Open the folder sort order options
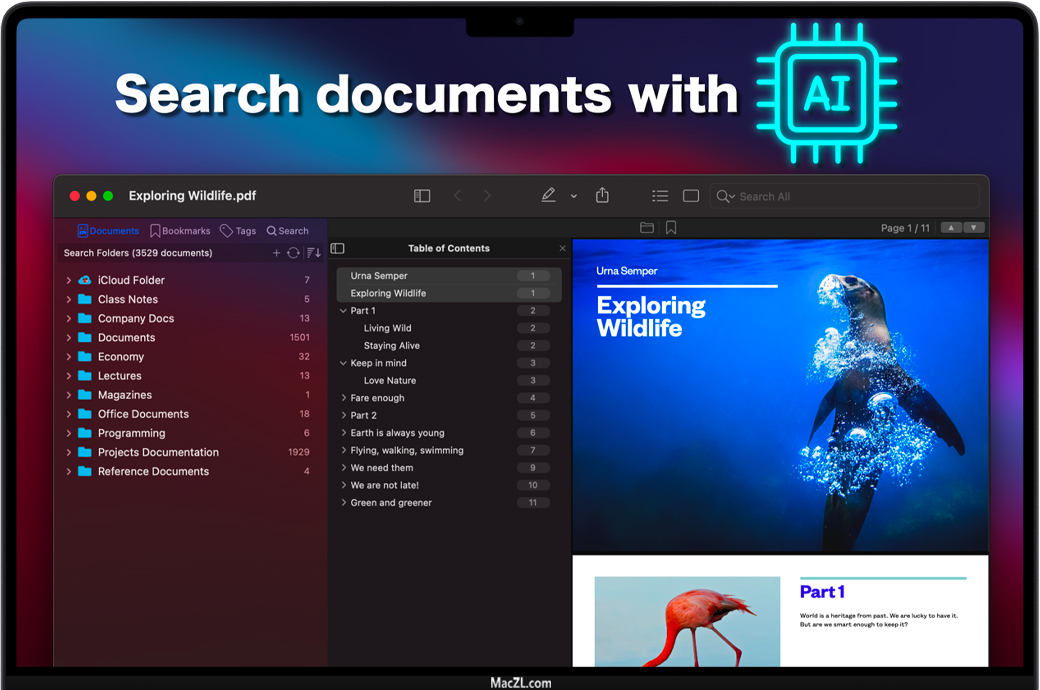The image size is (1040, 690). click(314, 253)
